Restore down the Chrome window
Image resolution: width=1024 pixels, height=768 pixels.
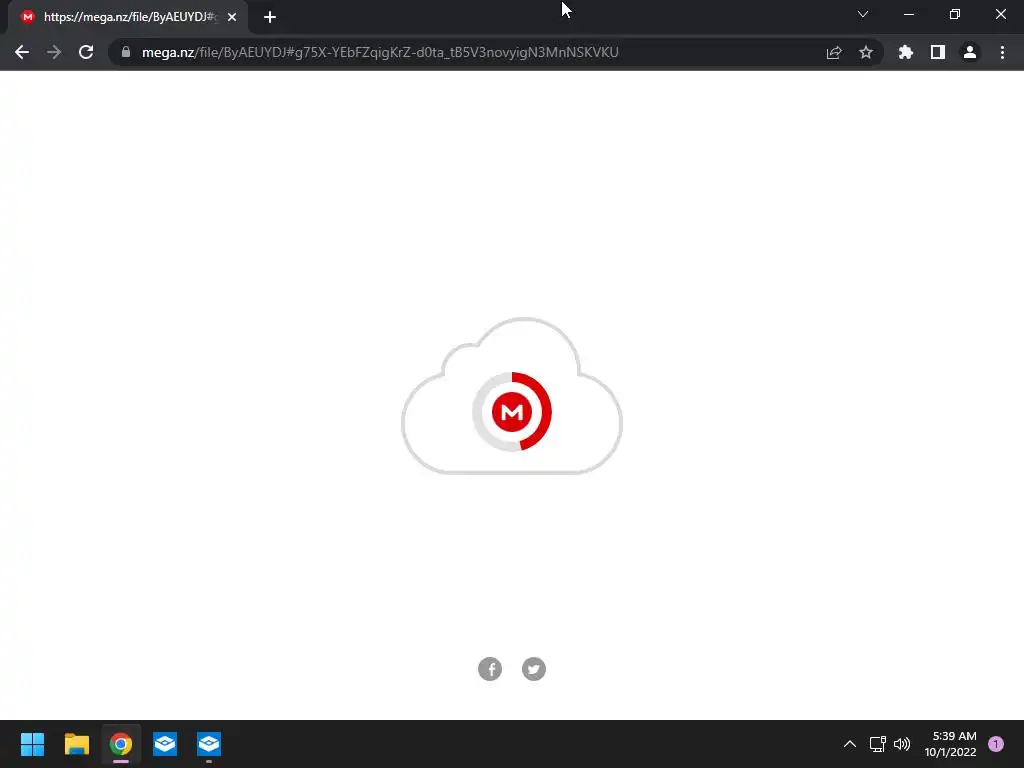coord(955,14)
